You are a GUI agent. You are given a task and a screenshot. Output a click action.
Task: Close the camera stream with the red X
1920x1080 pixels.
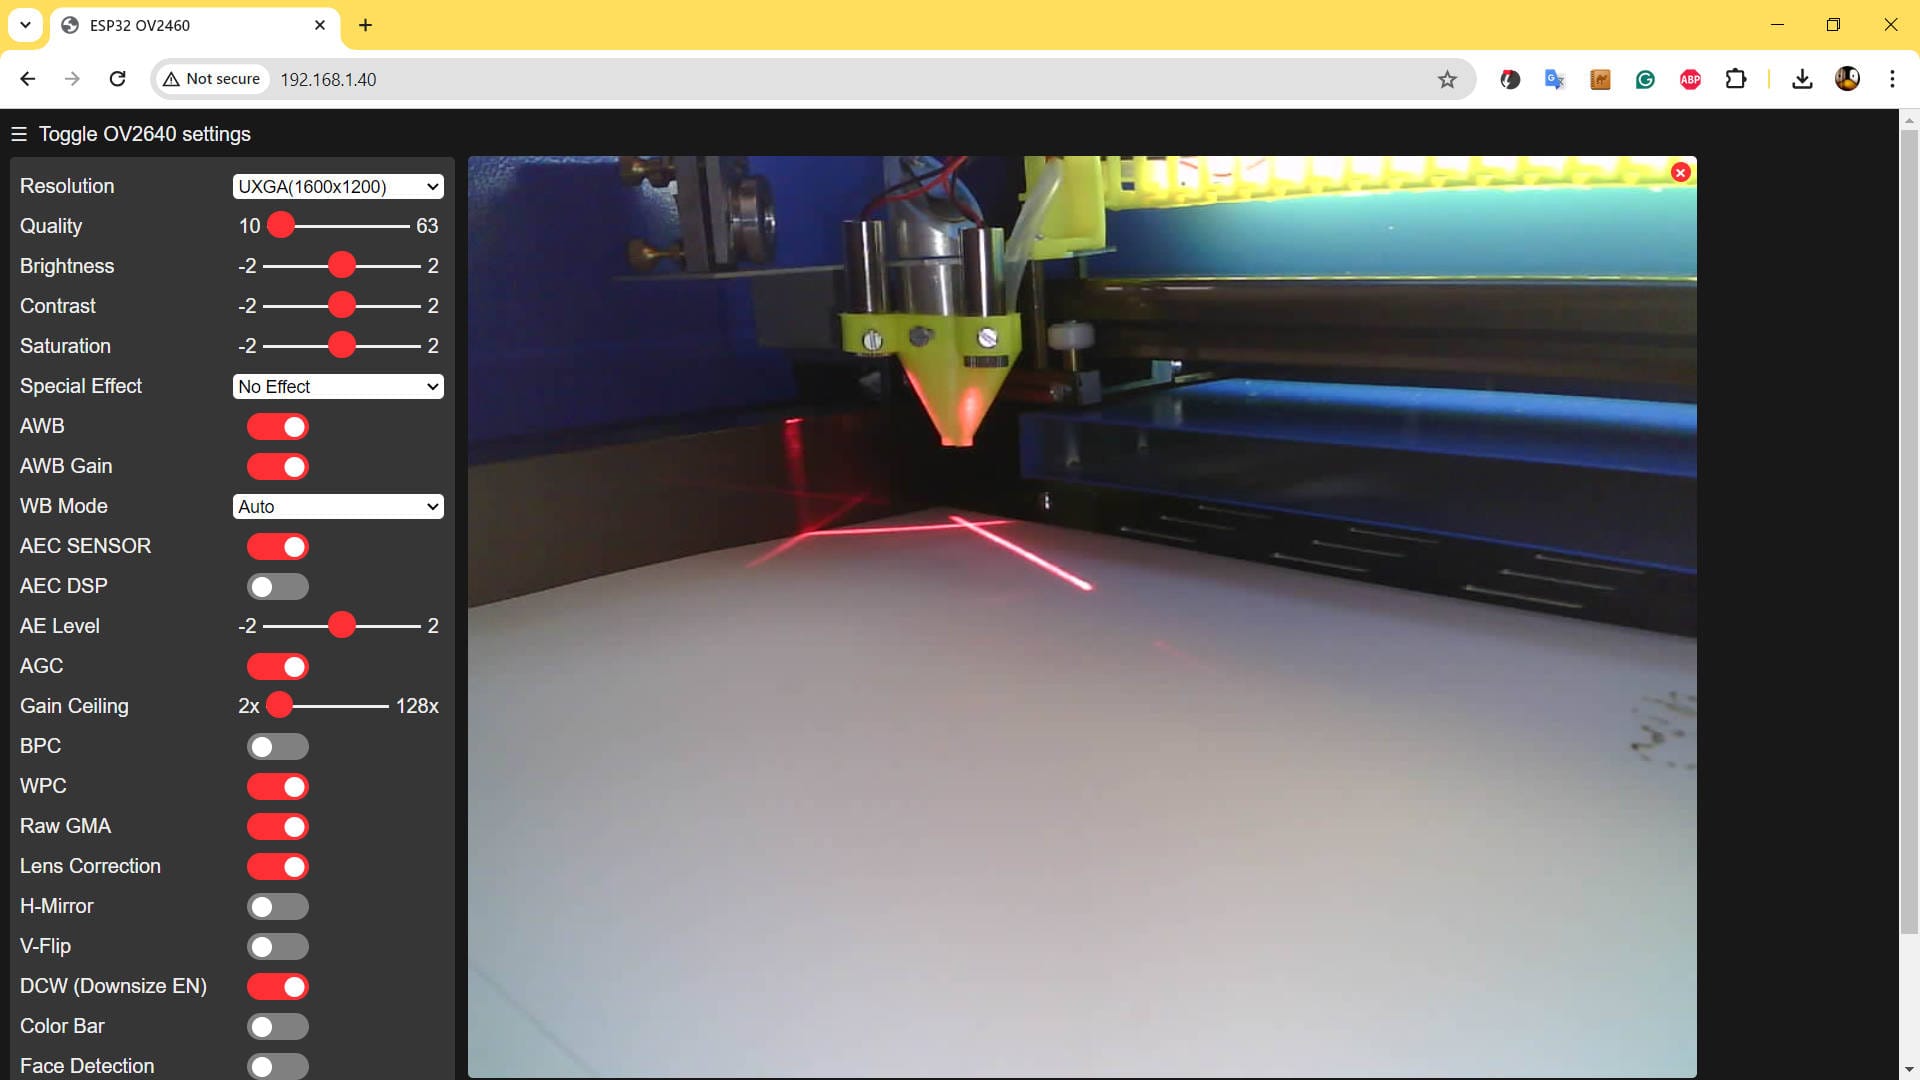1679,172
